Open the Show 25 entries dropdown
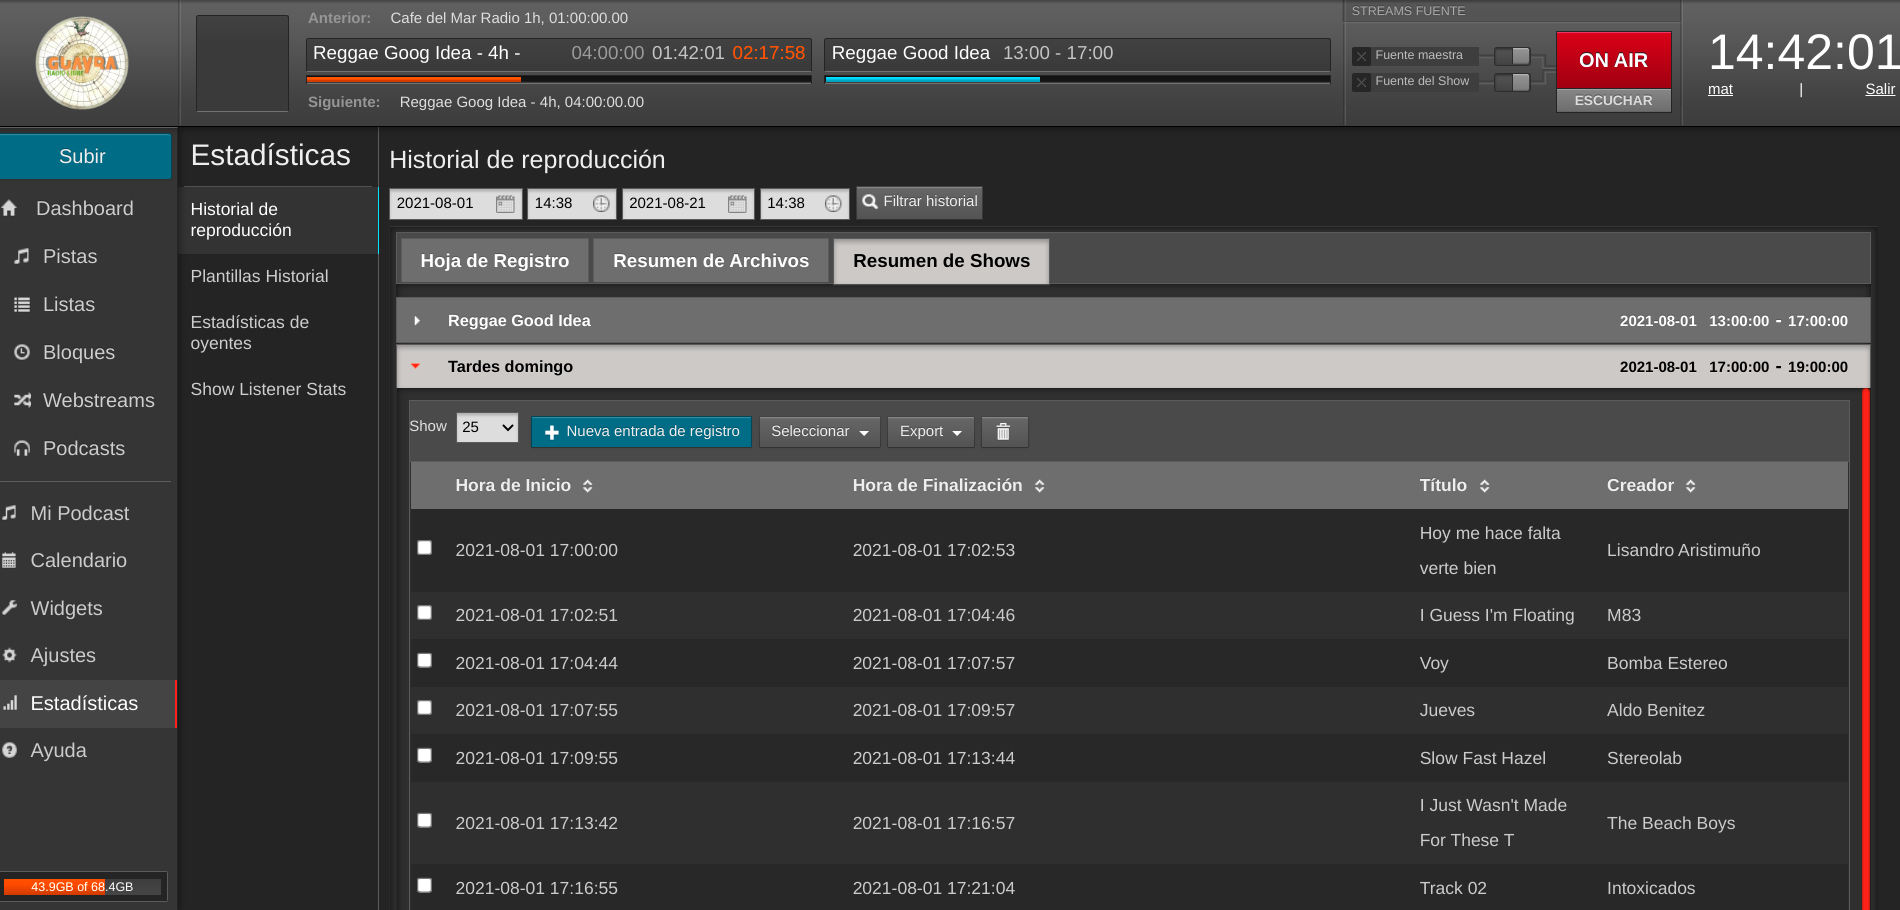1900x910 pixels. (488, 428)
